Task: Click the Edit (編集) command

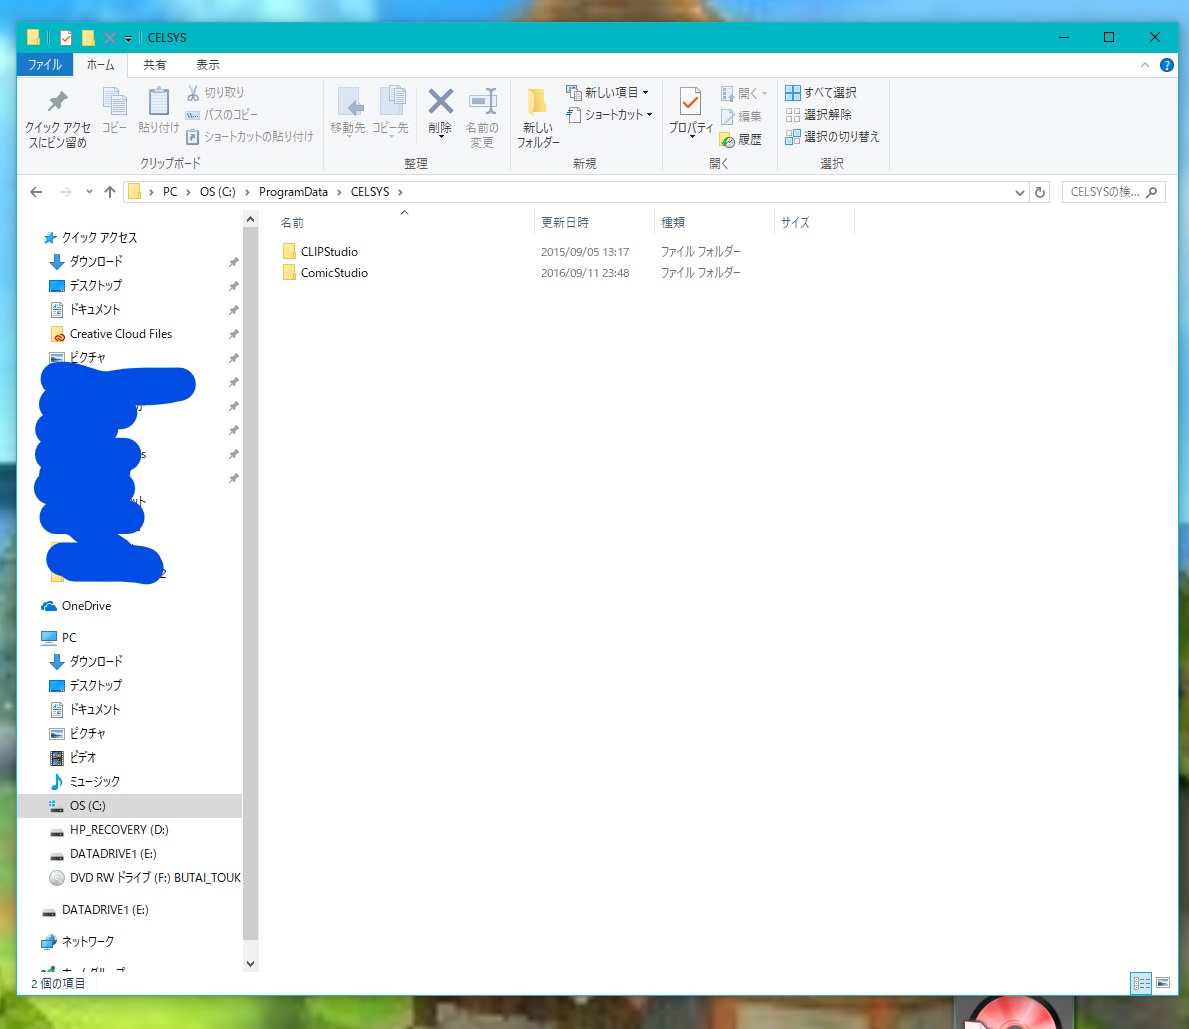Action: coord(741,117)
